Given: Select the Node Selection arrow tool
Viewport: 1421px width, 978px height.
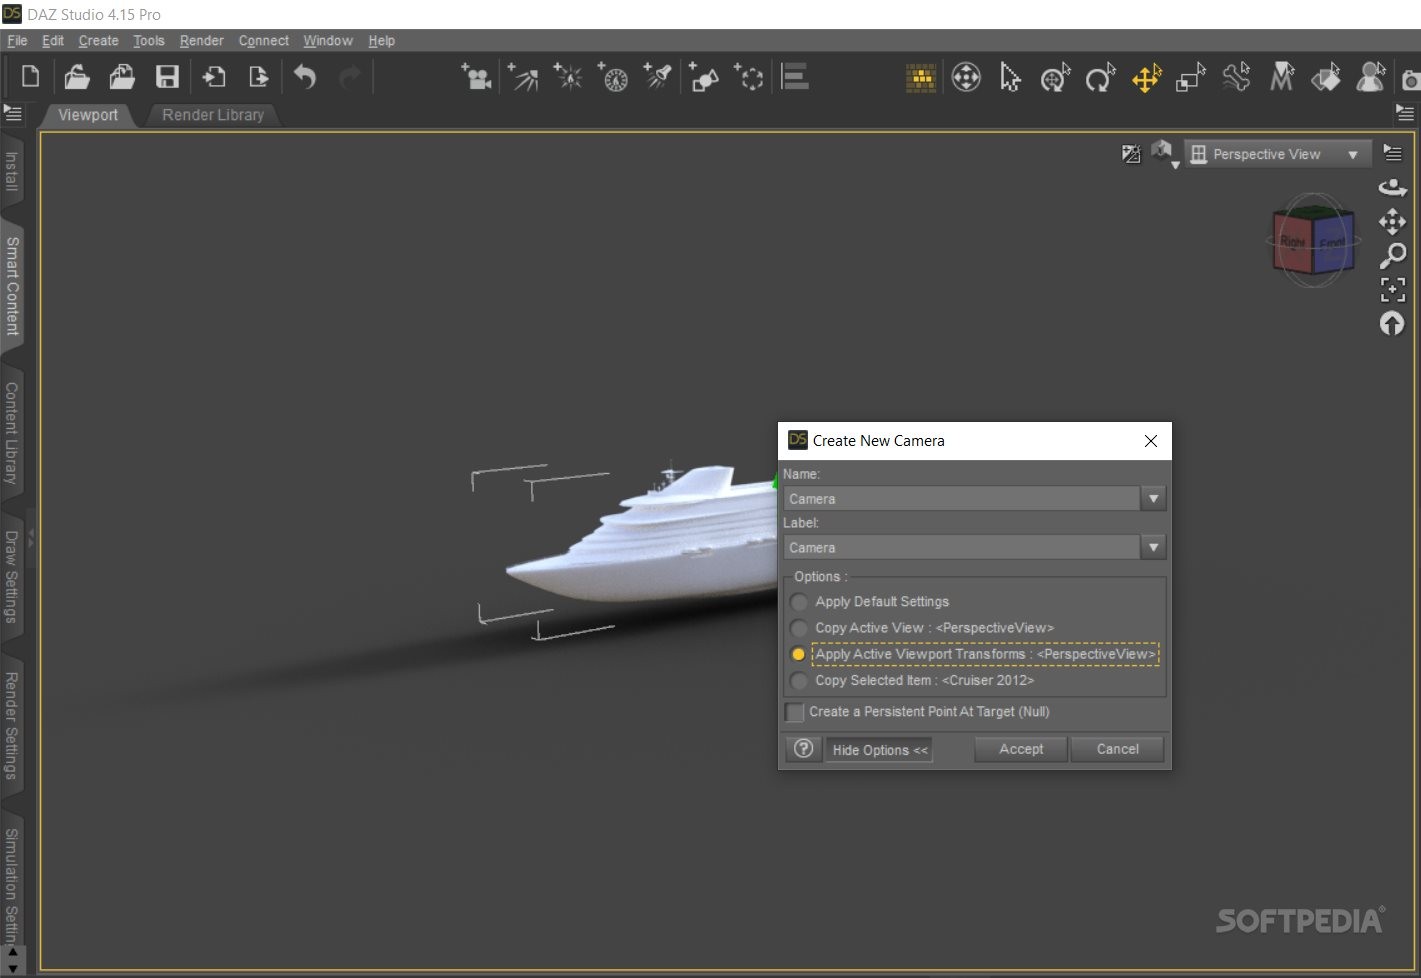Looking at the screenshot, I should click(1010, 77).
